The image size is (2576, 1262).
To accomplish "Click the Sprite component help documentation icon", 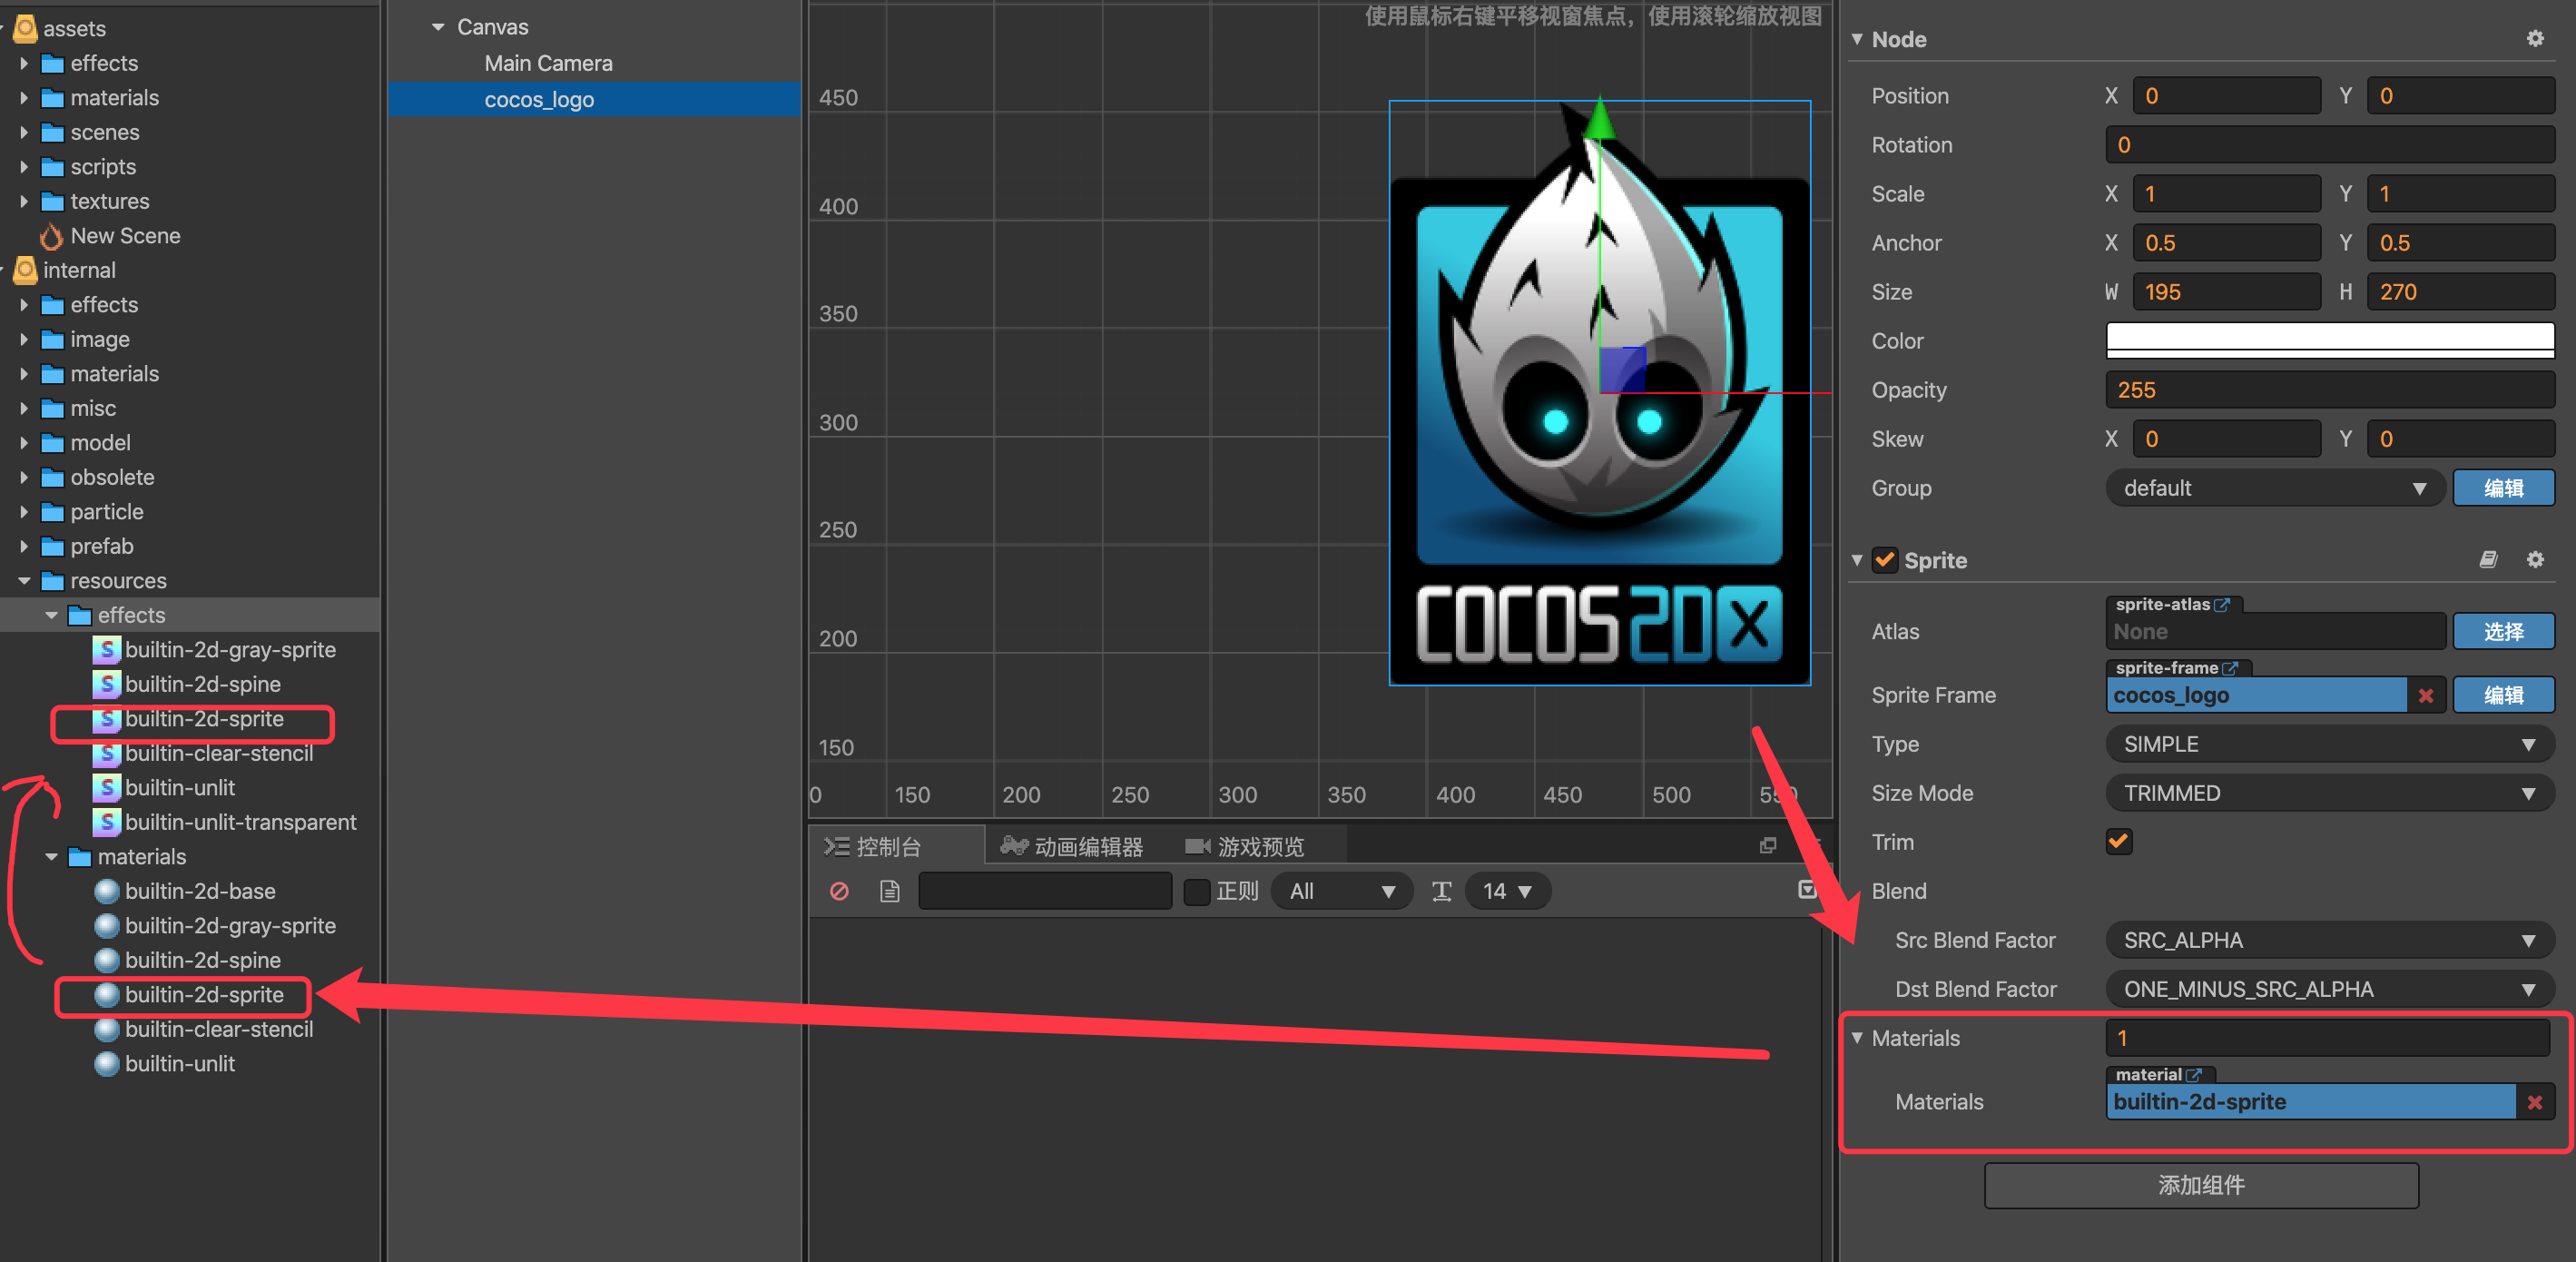I will (x=2489, y=560).
